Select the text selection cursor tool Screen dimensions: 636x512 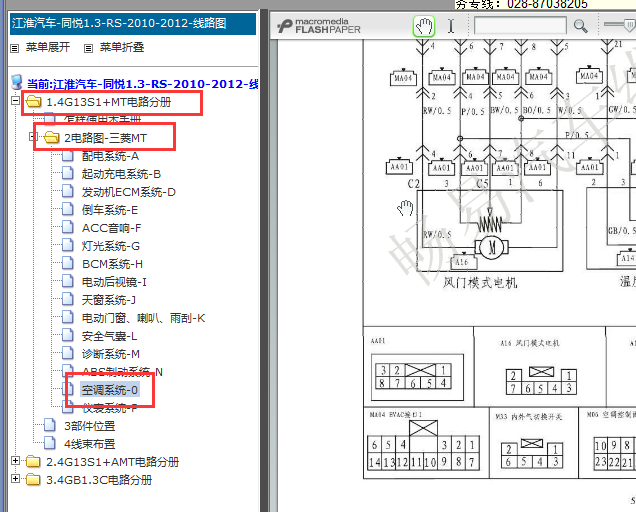(451, 26)
